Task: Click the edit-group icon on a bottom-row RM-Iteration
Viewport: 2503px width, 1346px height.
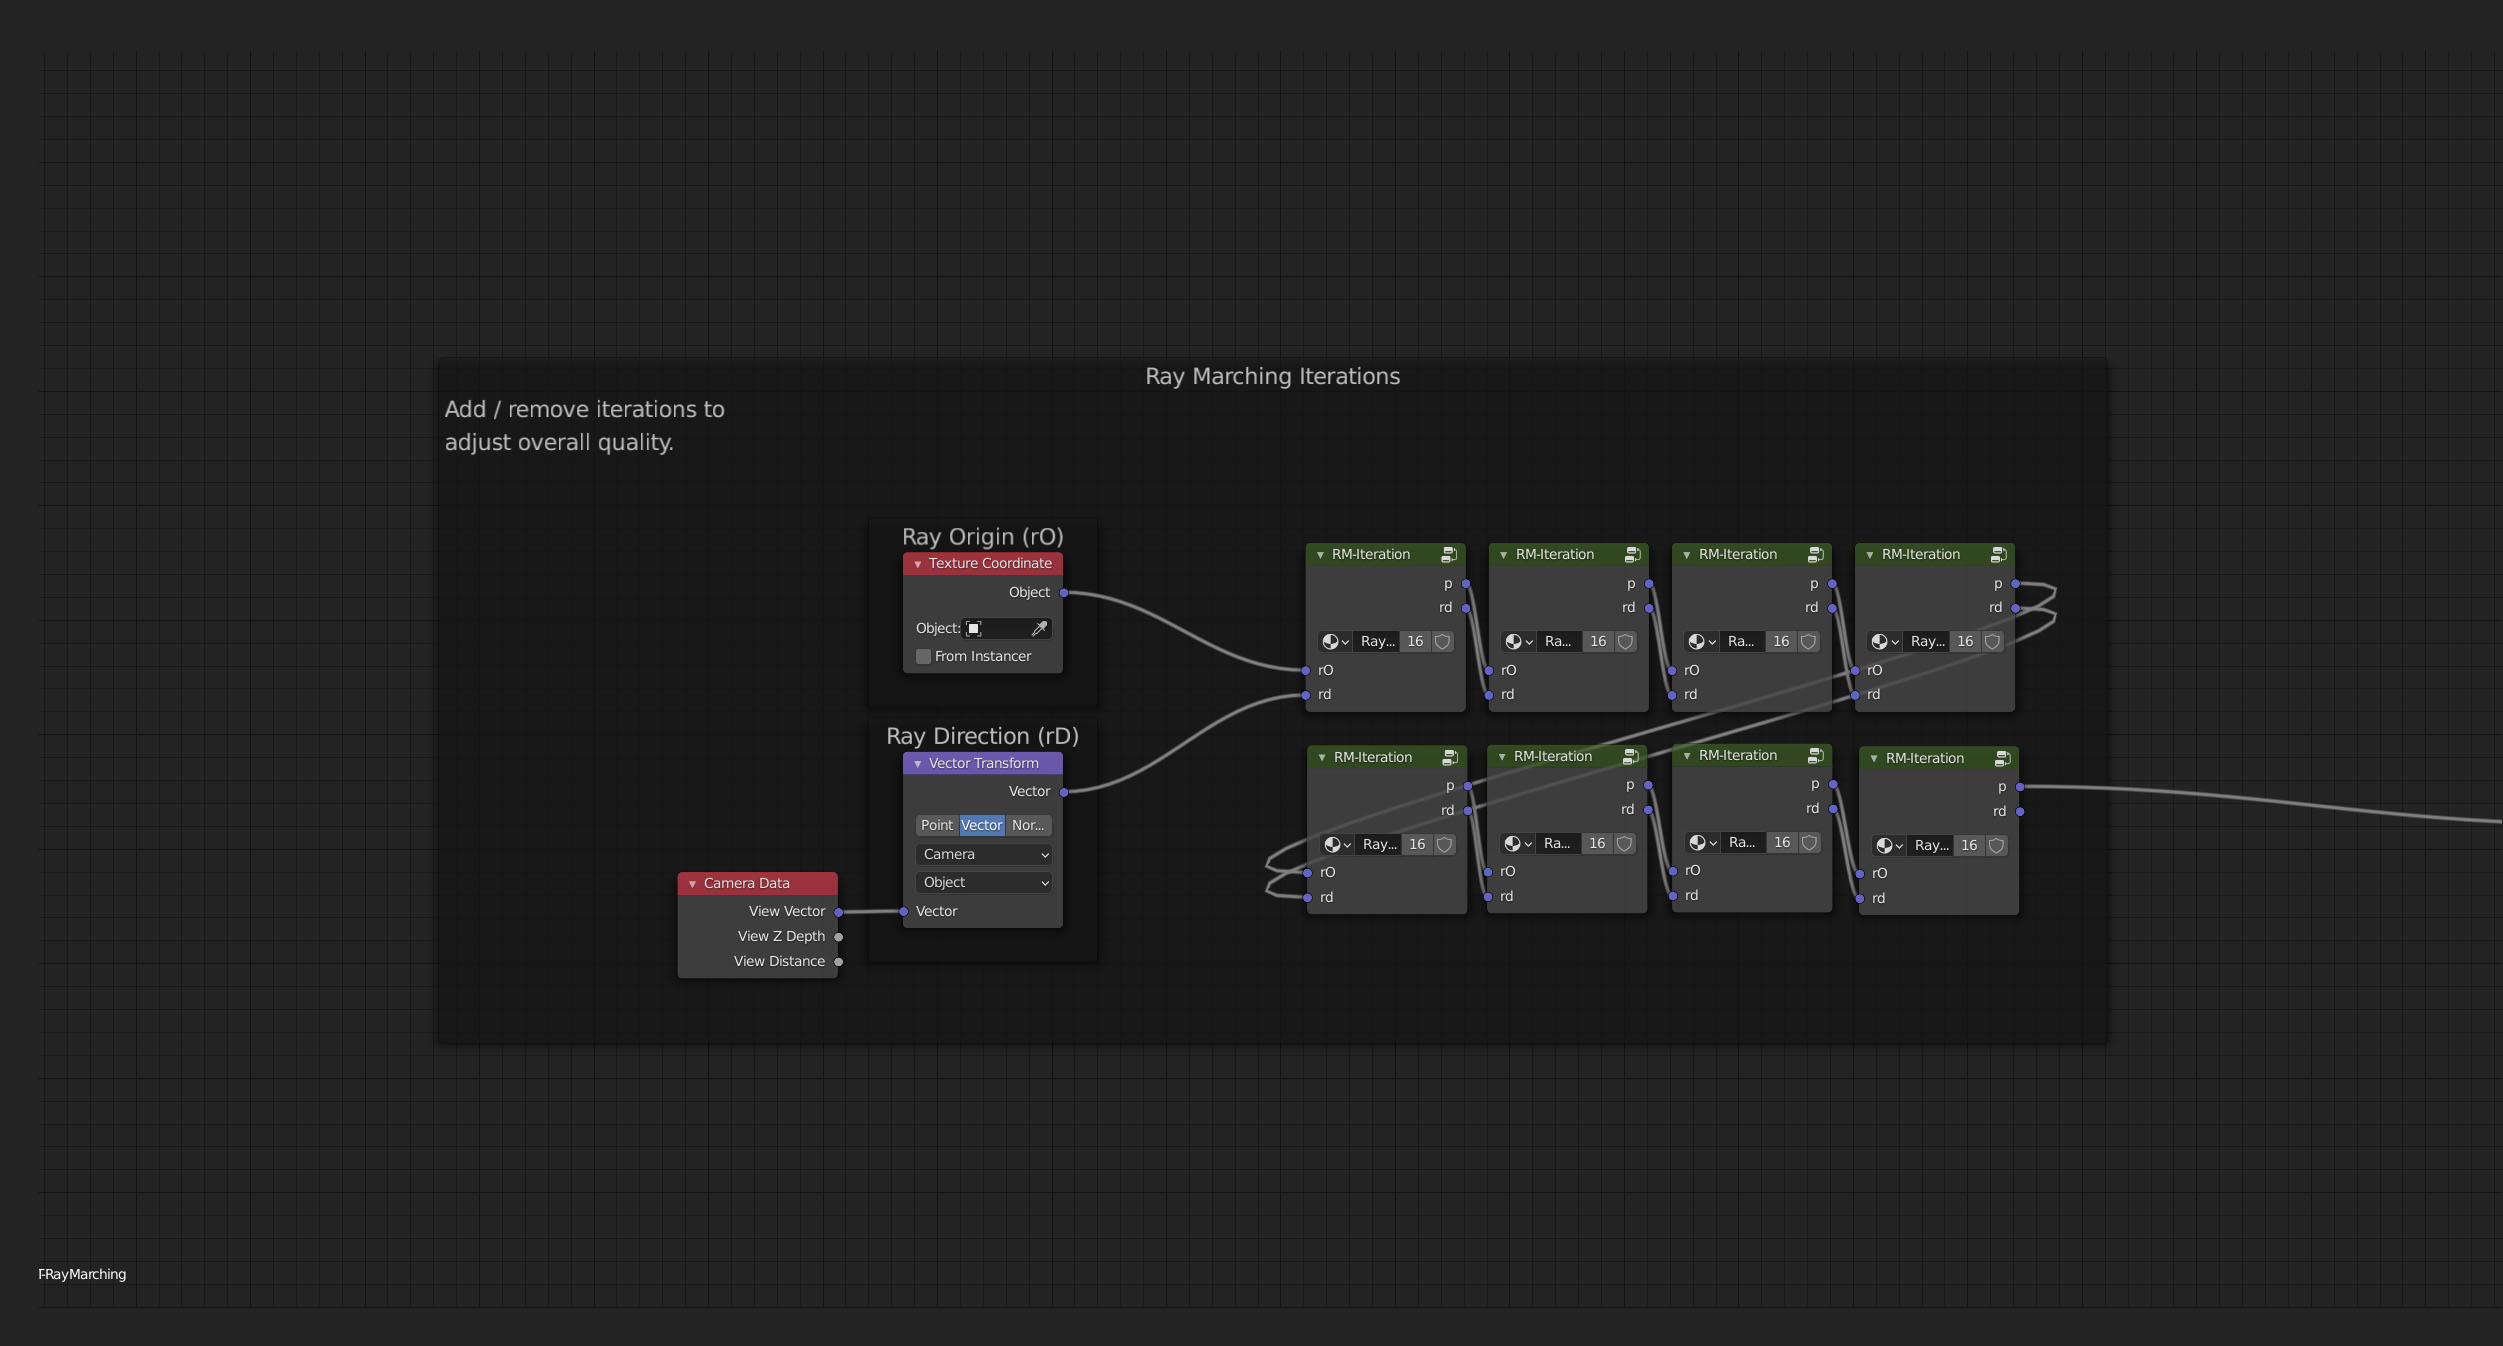Action: (1451, 757)
